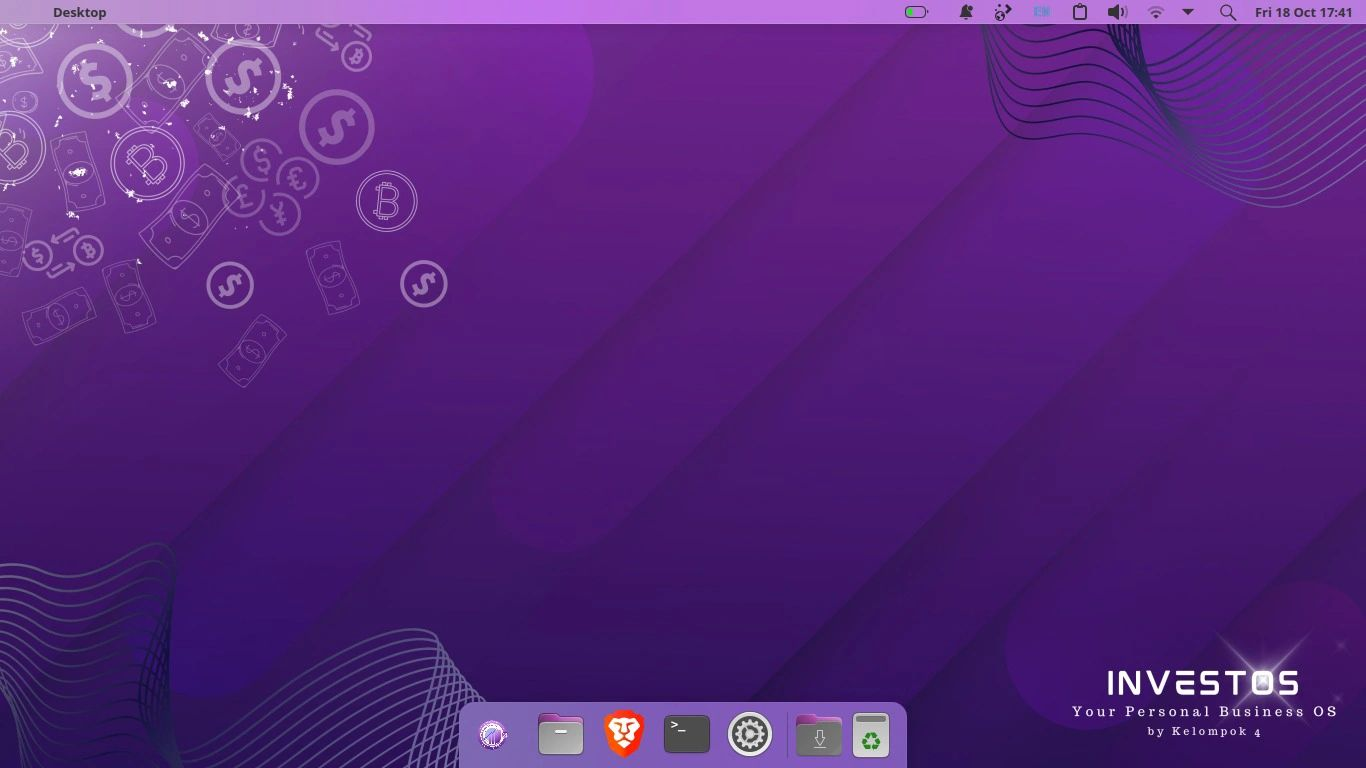This screenshot has height=768, width=1366.
Task: Open the search magnifier in top bar
Action: 1228,12
